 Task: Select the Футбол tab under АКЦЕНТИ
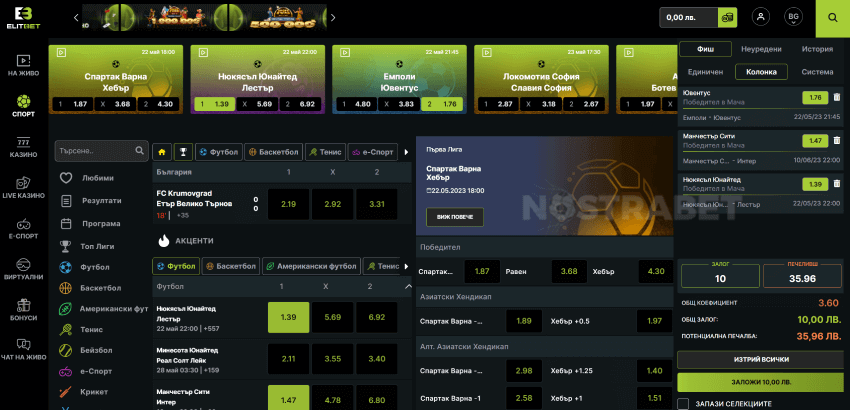click(x=176, y=266)
